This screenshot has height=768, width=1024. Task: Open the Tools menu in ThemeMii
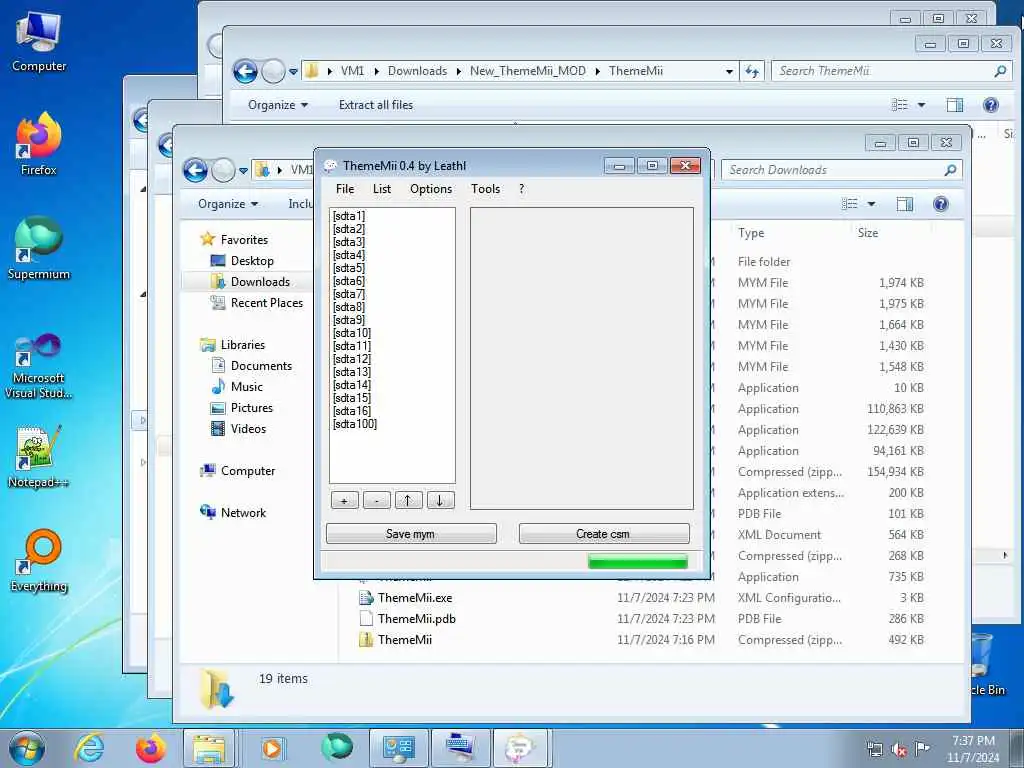485,189
